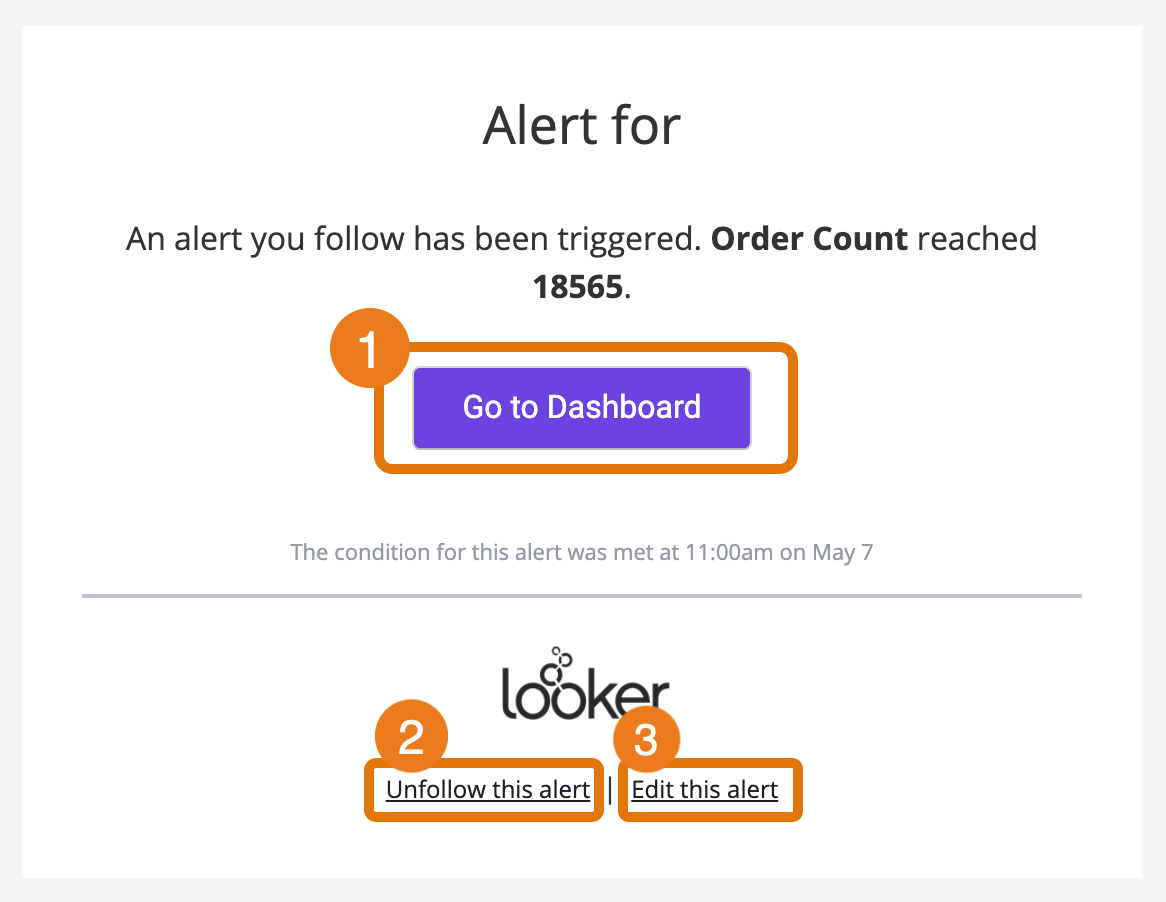Open Unfollow this alert link

[x=487, y=789]
